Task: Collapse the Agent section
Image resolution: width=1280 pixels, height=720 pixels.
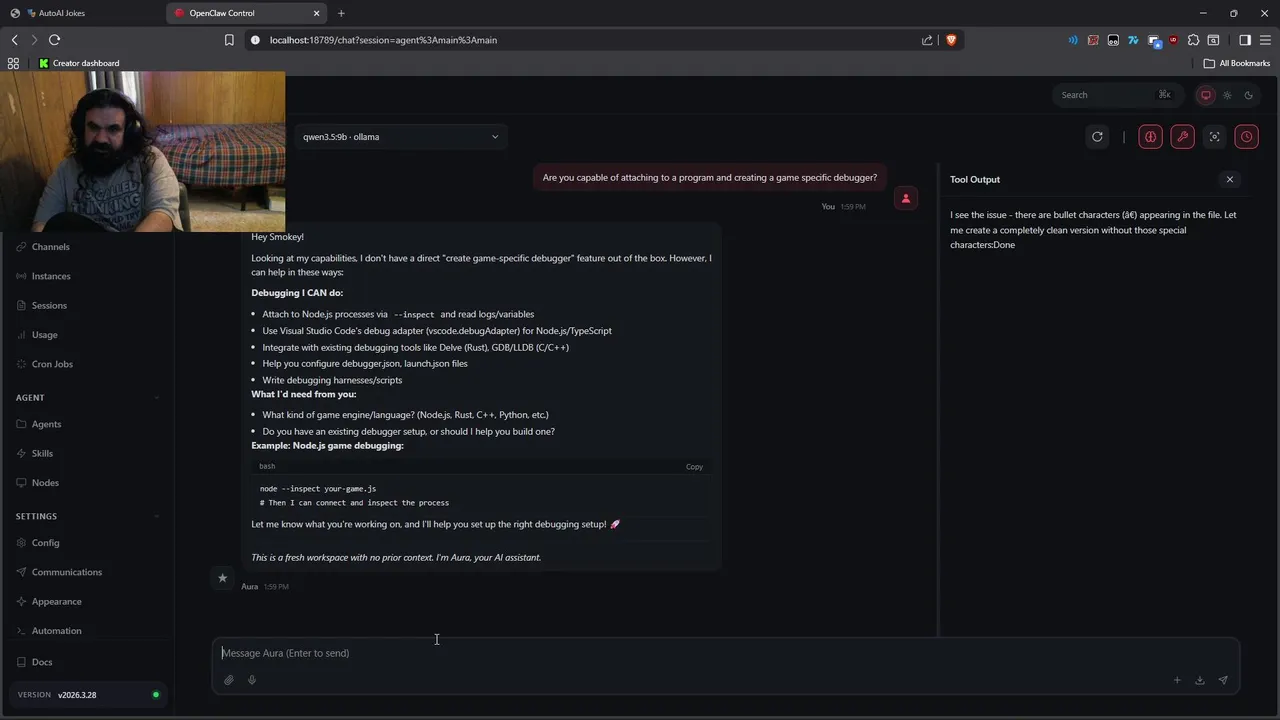Action: (157, 398)
